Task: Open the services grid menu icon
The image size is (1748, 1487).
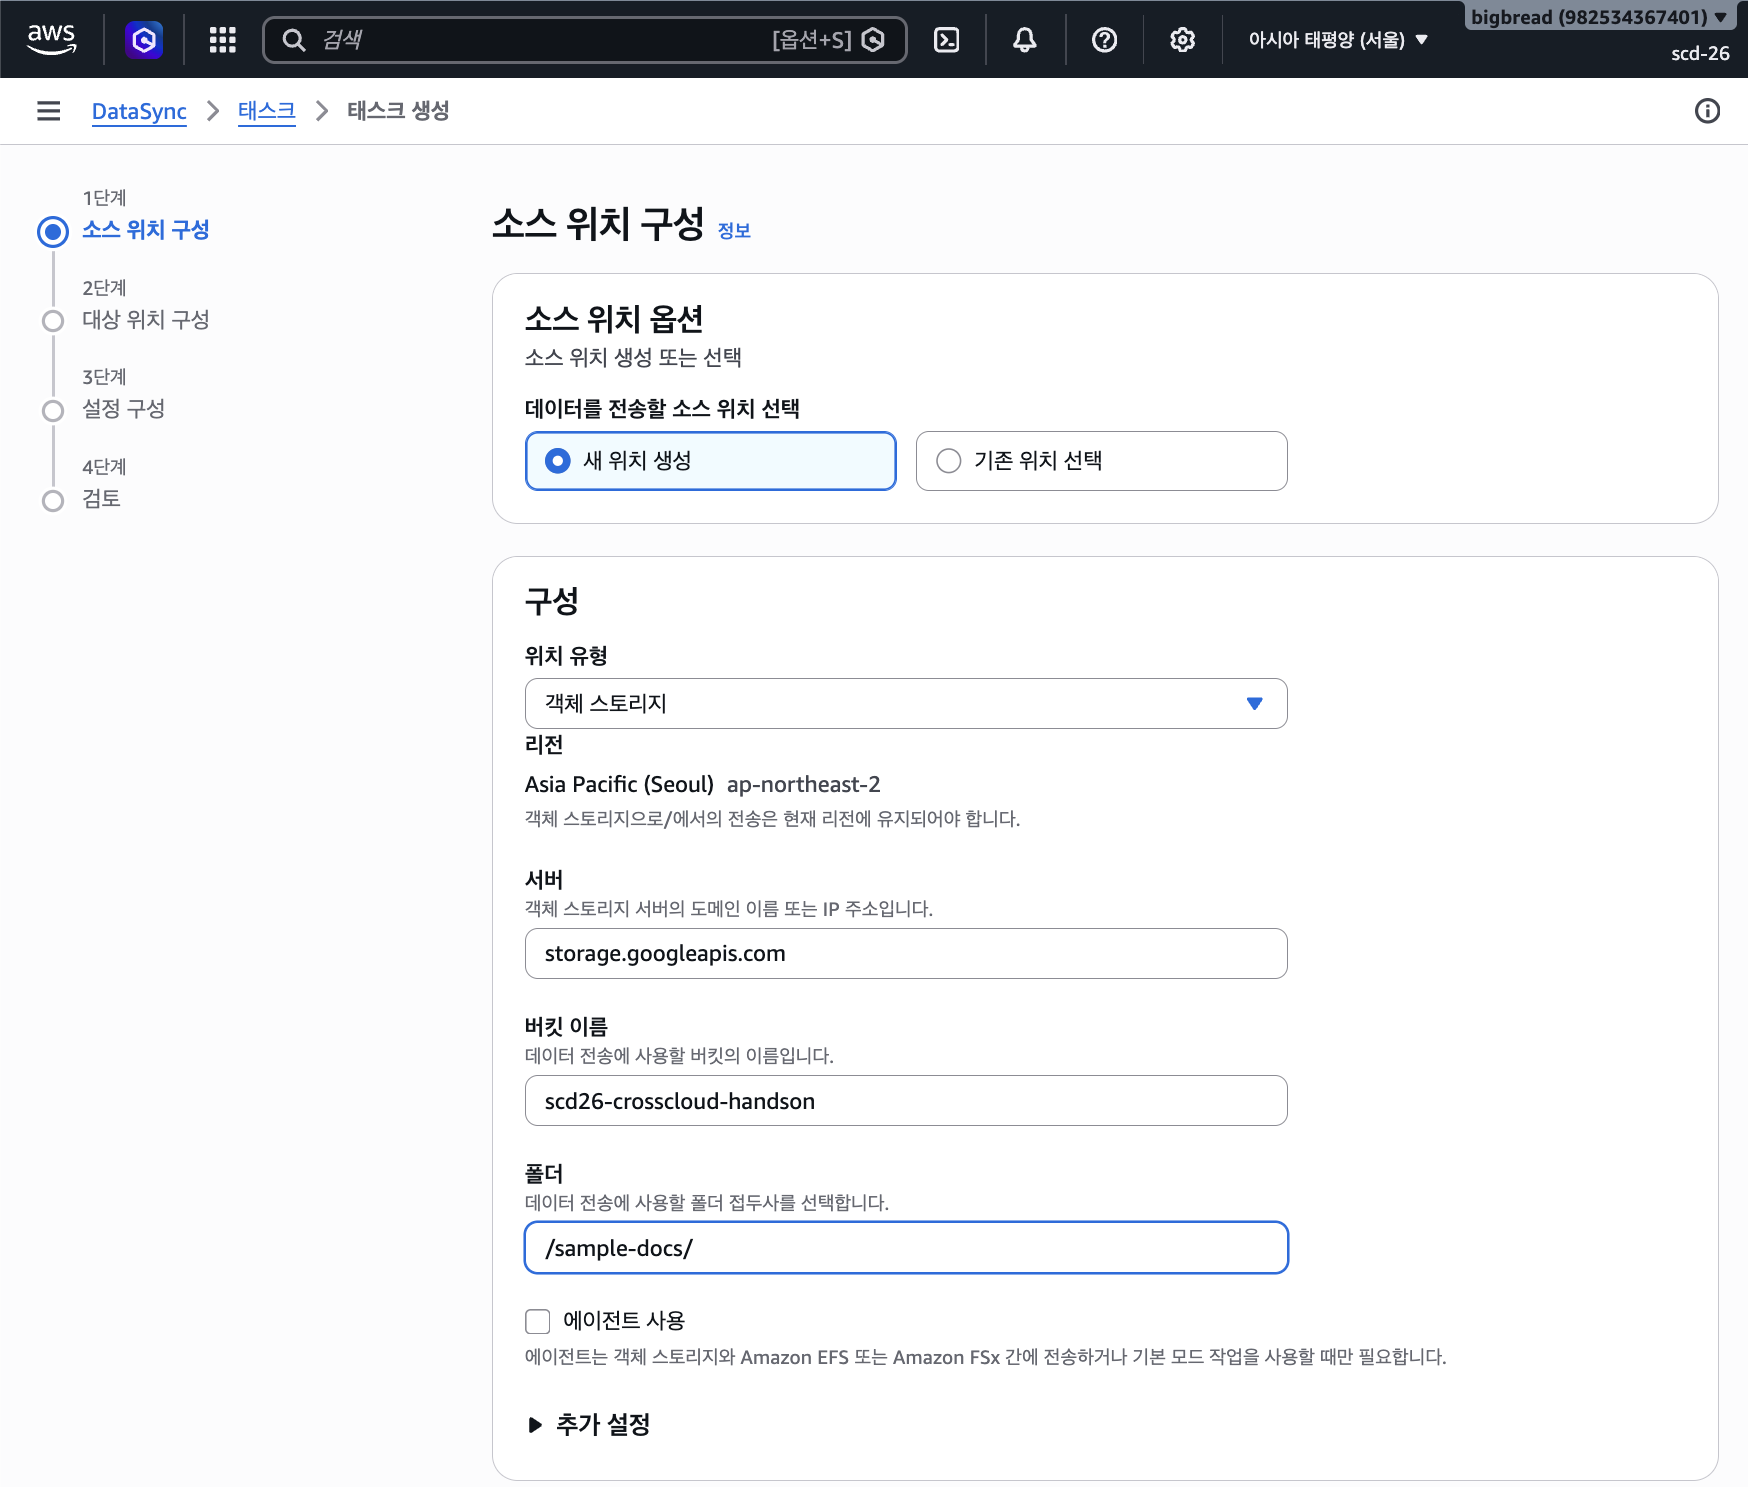Action: click(x=222, y=40)
